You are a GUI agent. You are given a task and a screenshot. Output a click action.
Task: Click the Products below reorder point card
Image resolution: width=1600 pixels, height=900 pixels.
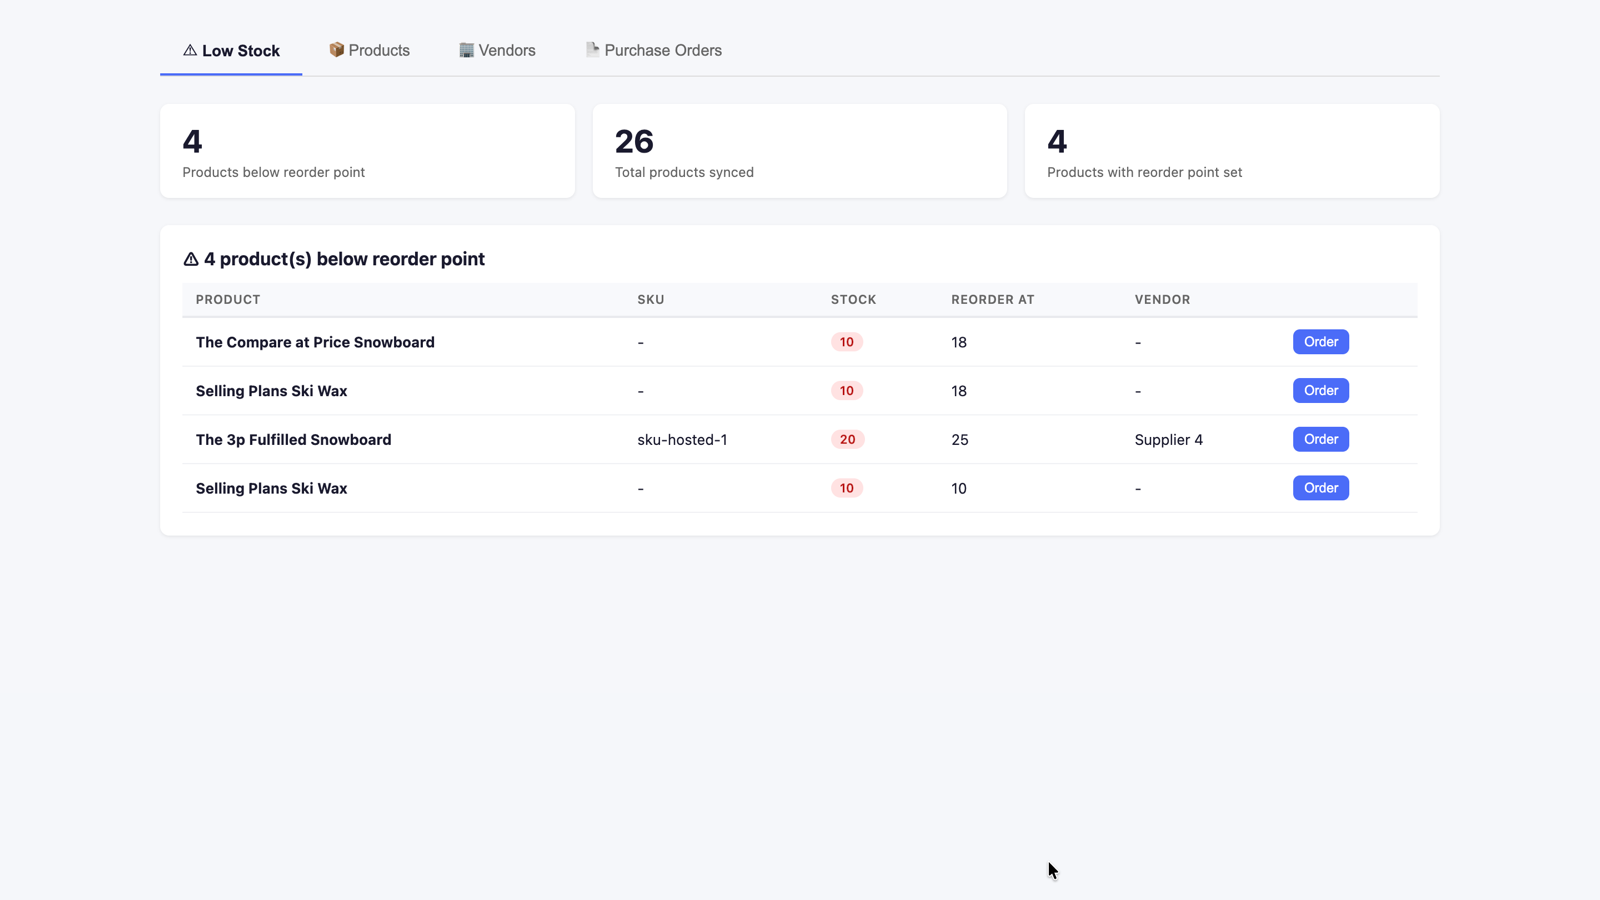[367, 151]
